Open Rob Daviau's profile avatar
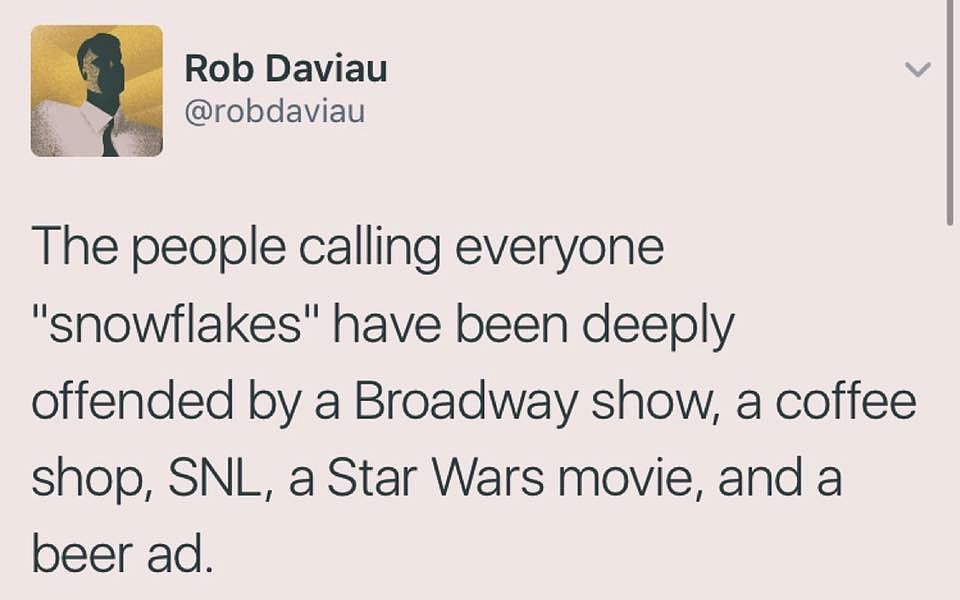 point(97,91)
